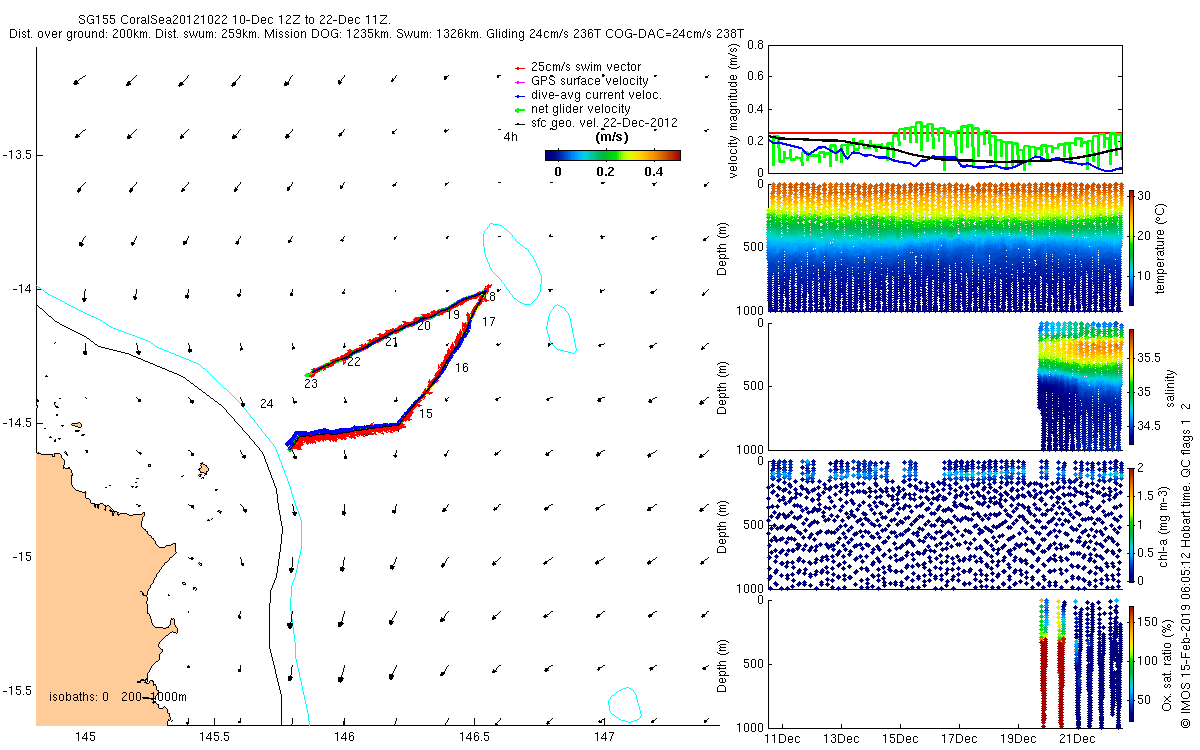Click the green start marker near label 23
This screenshot has width=1200, height=750.
(x=308, y=374)
